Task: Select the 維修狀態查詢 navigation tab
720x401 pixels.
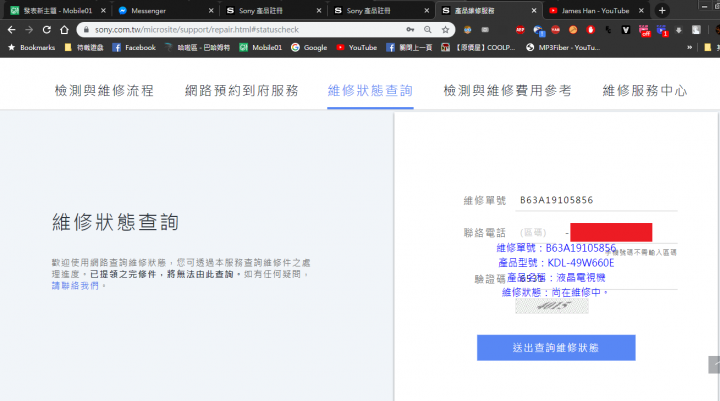Action: click(x=370, y=90)
